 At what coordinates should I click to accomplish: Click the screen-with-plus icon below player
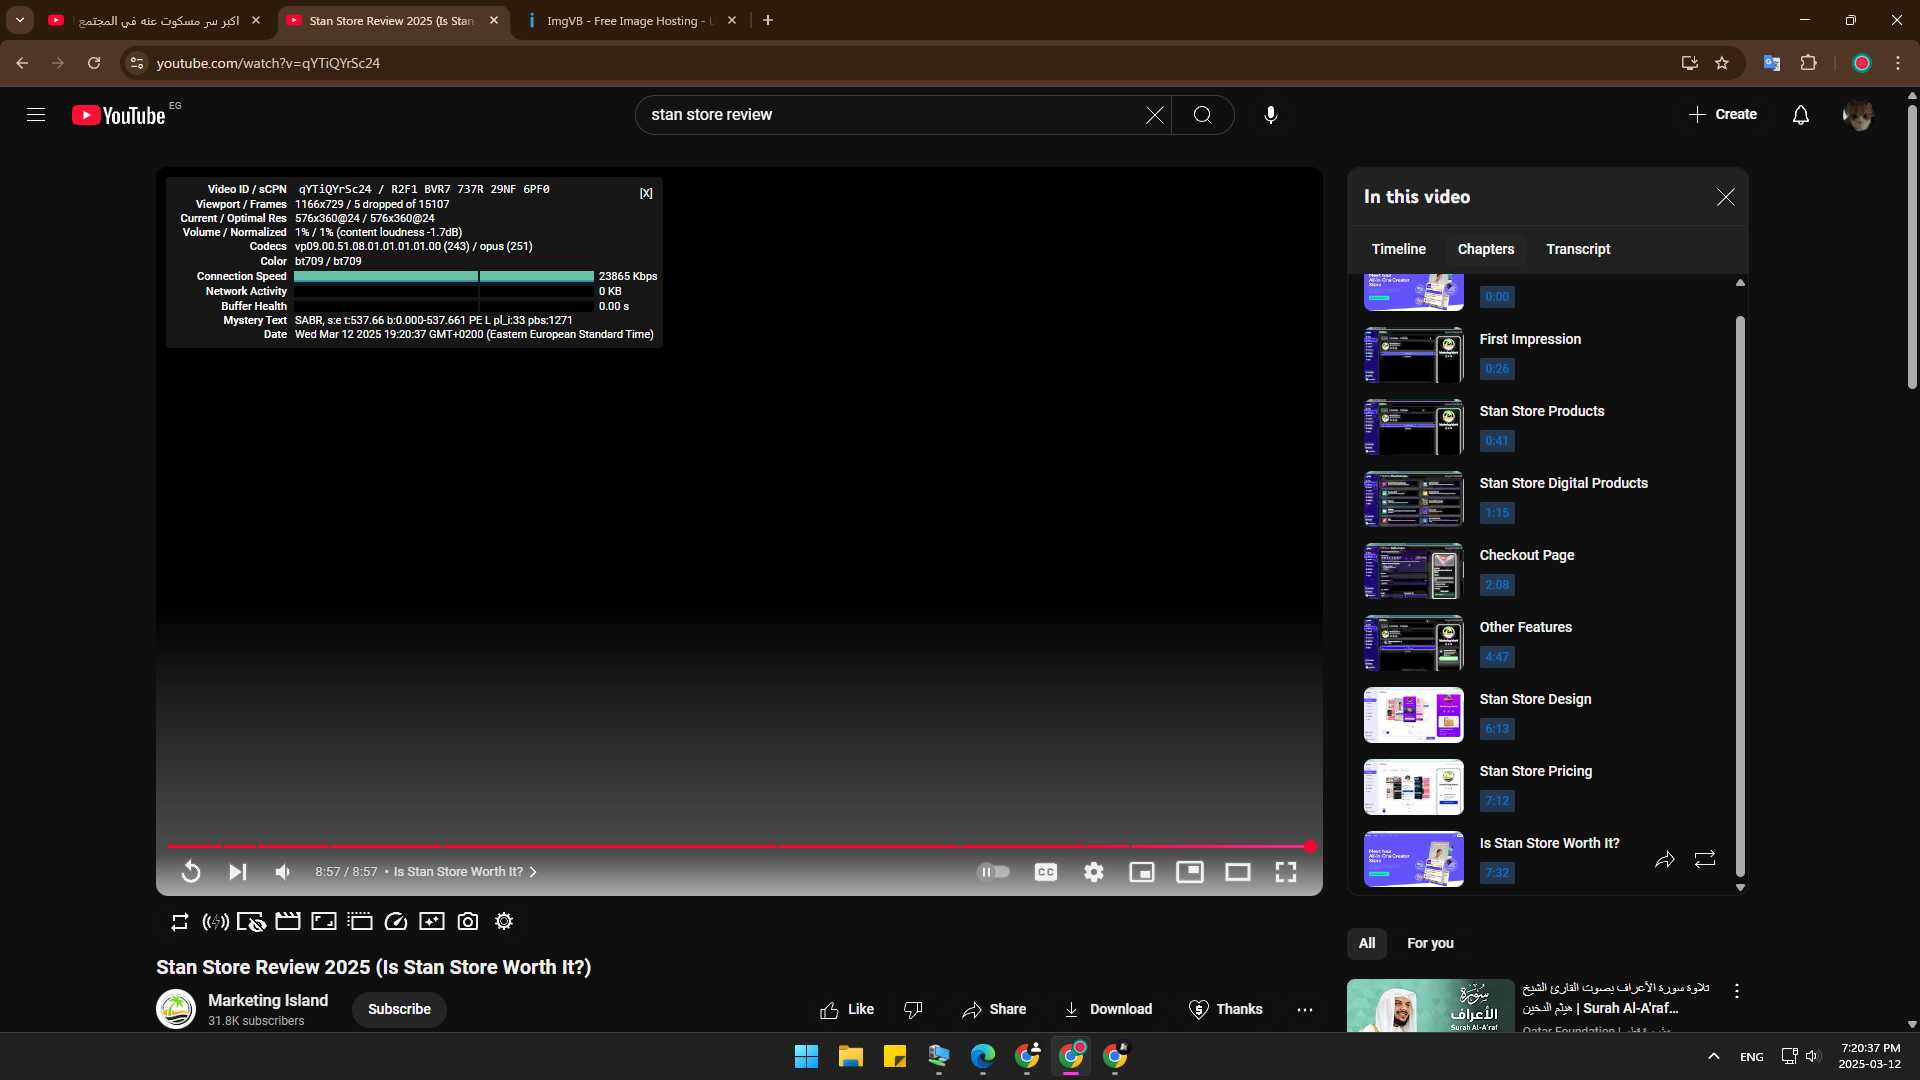[432, 922]
